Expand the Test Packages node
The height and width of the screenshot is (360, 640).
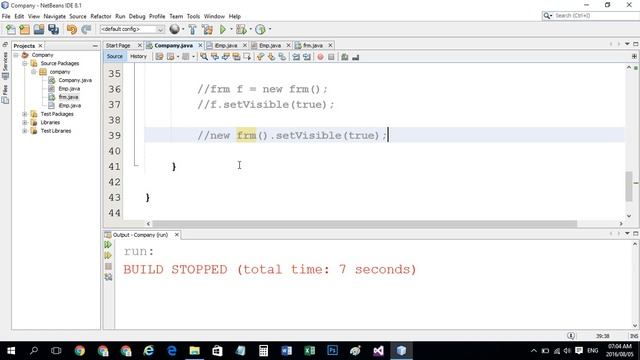point(25,114)
